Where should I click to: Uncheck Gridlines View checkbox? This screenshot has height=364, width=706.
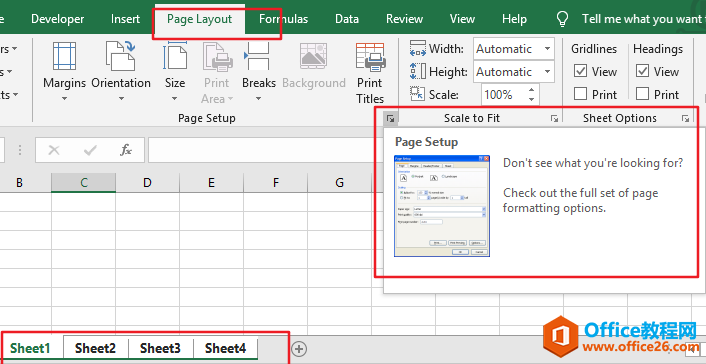coord(580,71)
